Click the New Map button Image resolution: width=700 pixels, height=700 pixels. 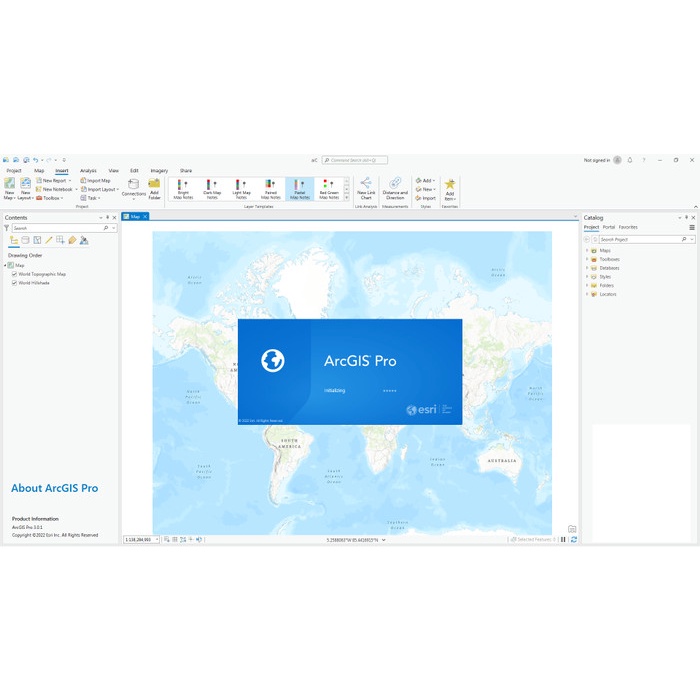point(9,188)
